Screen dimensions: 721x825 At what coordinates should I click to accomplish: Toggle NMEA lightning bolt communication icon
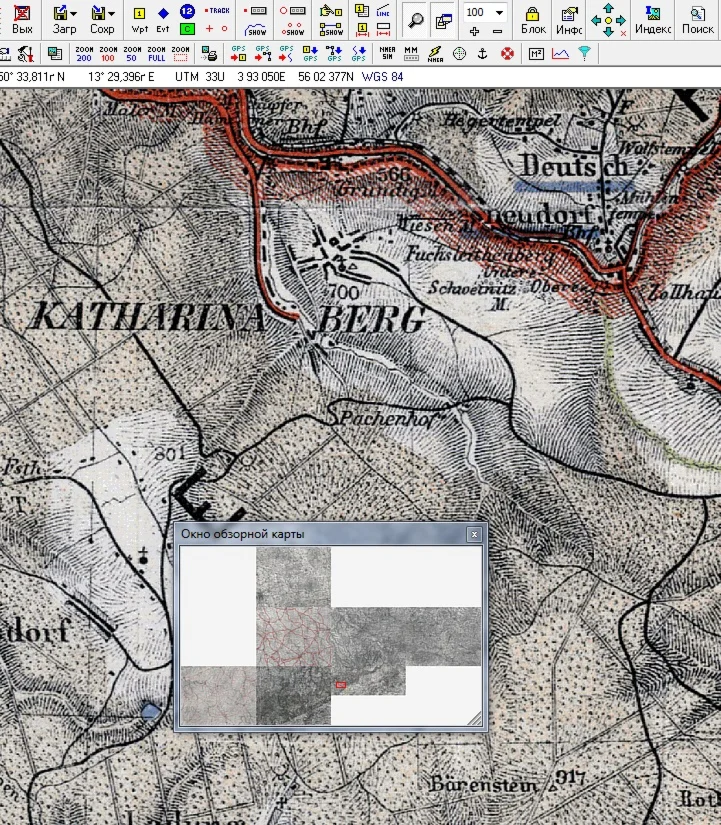pyautogui.click(x=435, y=53)
